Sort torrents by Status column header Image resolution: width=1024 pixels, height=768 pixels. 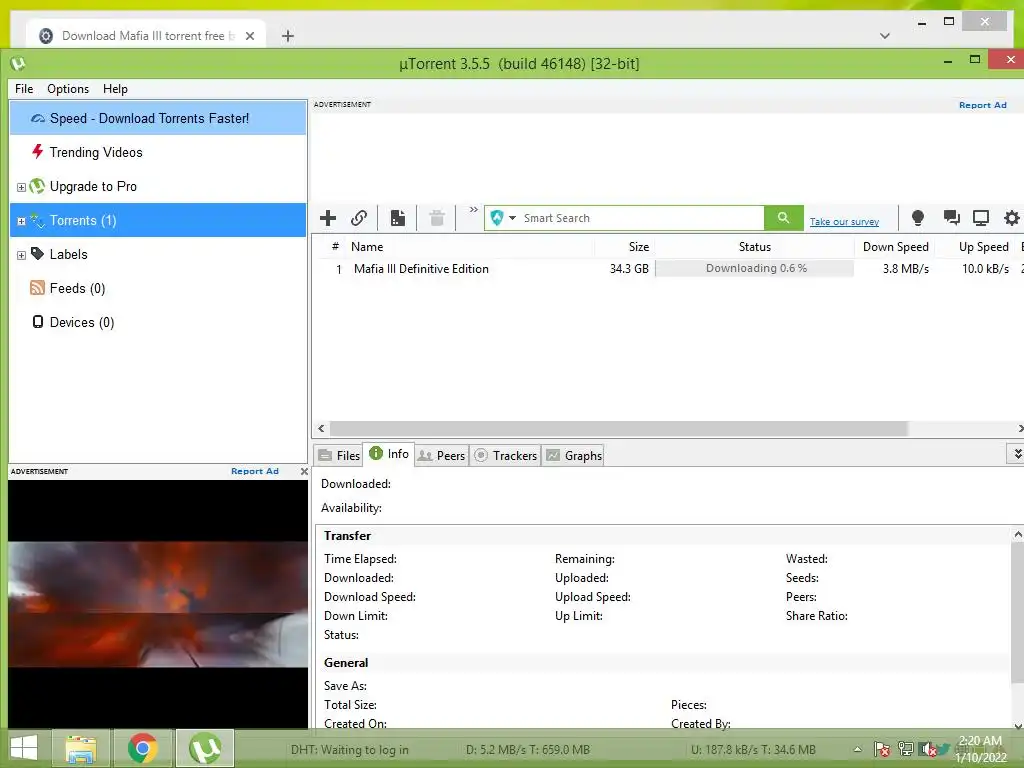click(754, 247)
